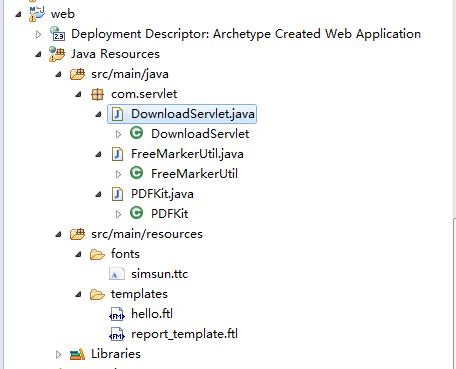Image resolution: width=456 pixels, height=369 pixels.
Task: Click the PDFKit class icon
Action: [137, 213]
